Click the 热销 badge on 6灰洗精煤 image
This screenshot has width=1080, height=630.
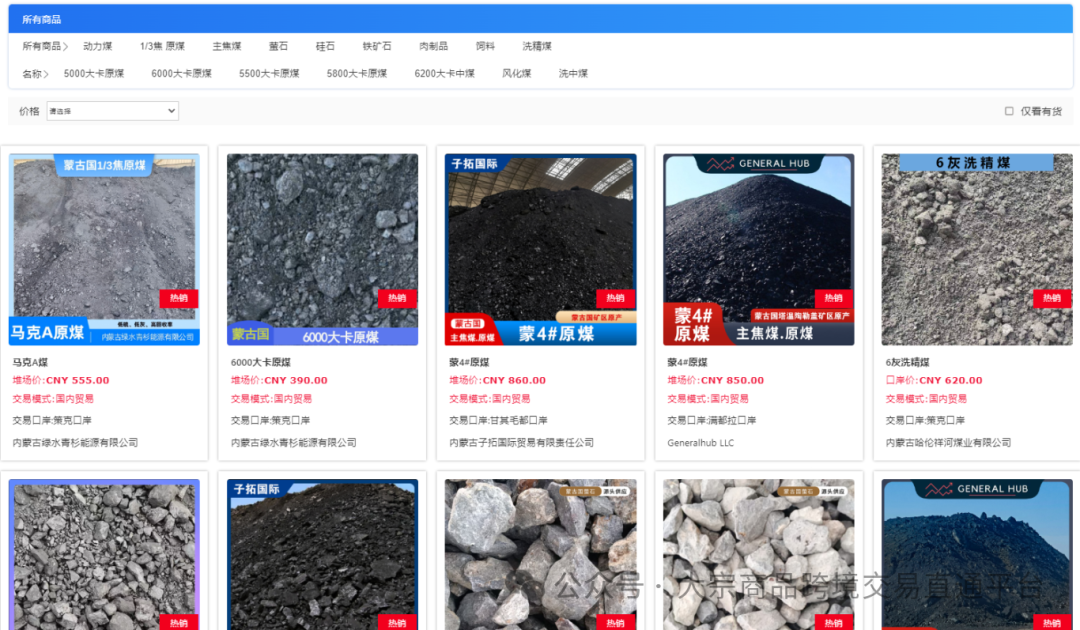1052,298
